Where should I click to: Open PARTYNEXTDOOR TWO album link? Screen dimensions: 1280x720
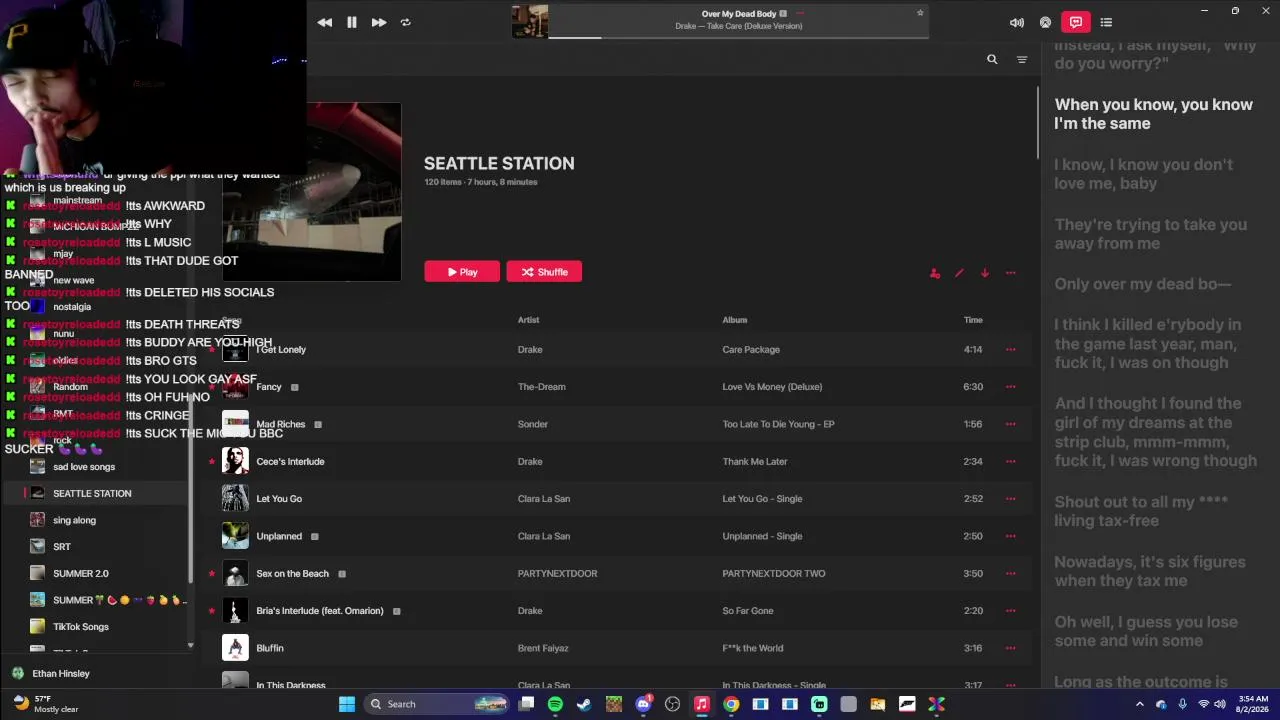pyautogui.click(x=774, y=574)
